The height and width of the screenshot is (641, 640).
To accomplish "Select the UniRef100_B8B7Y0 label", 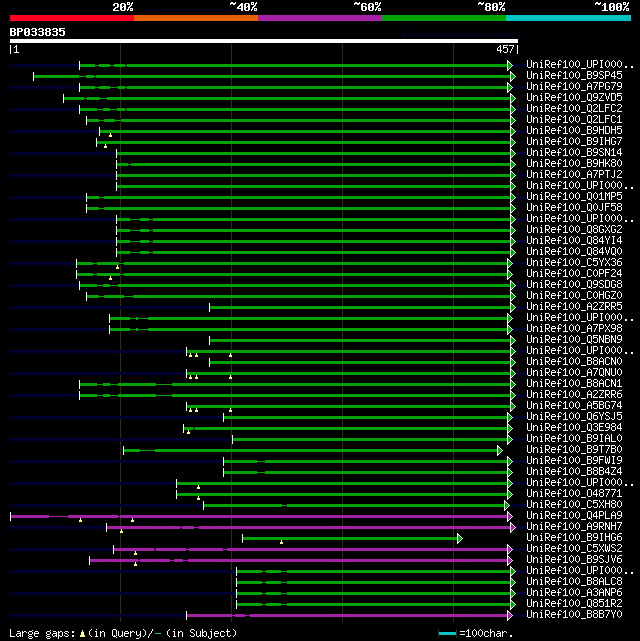I will [574, 614].
